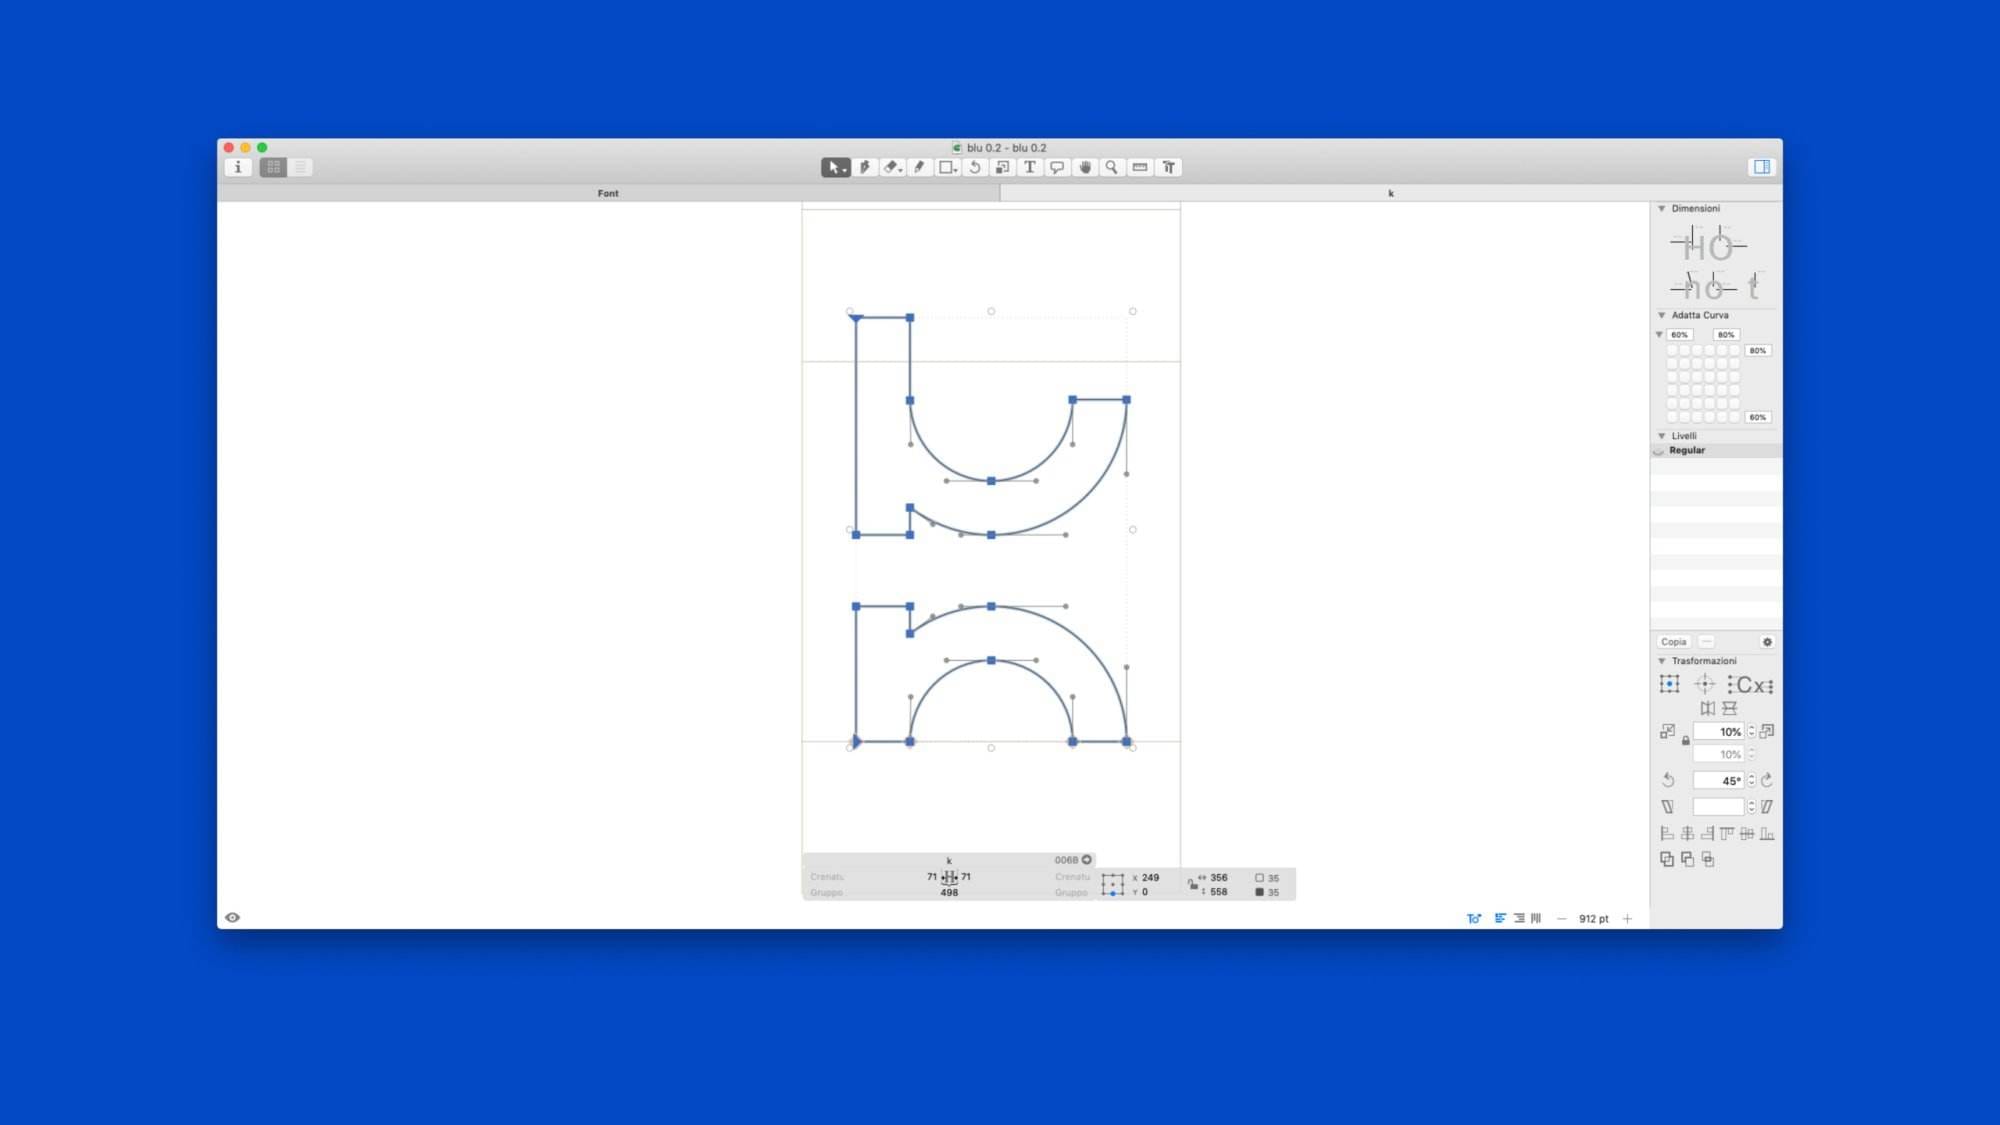Switch to the Font tab
This screenshot has width=2000, height=1125.
click(608, 194)
